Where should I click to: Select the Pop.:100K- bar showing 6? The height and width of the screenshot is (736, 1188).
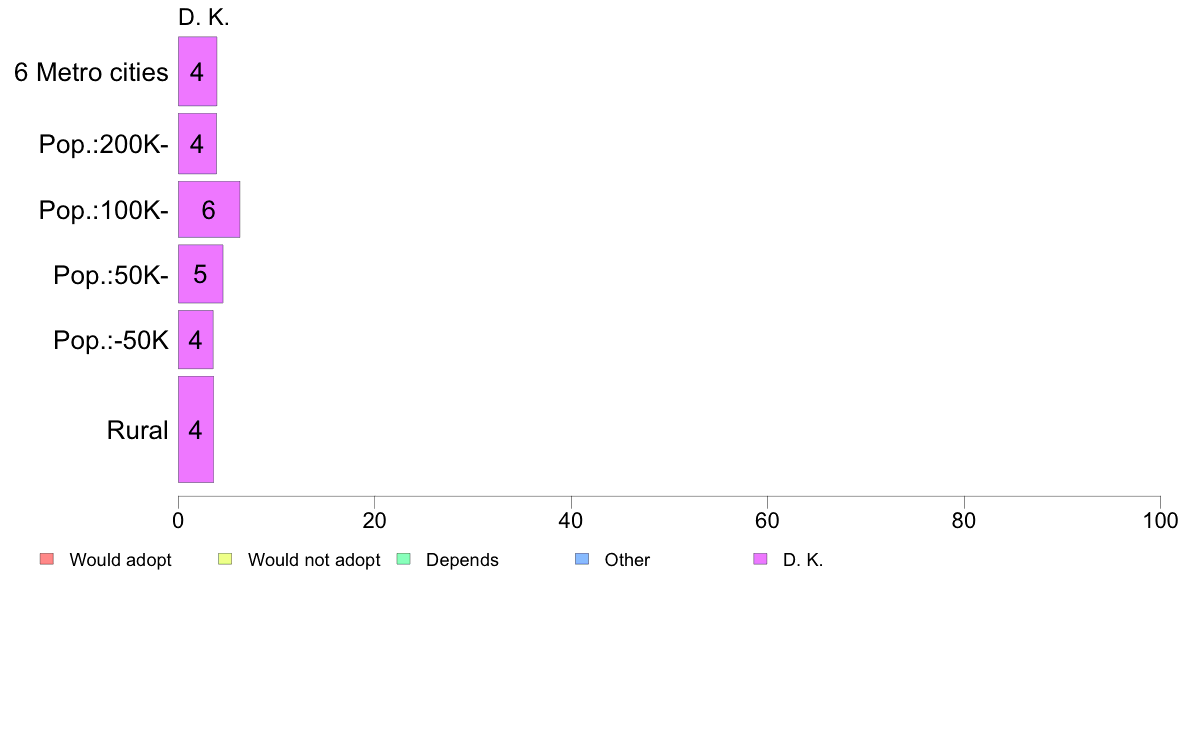point(209,209)
